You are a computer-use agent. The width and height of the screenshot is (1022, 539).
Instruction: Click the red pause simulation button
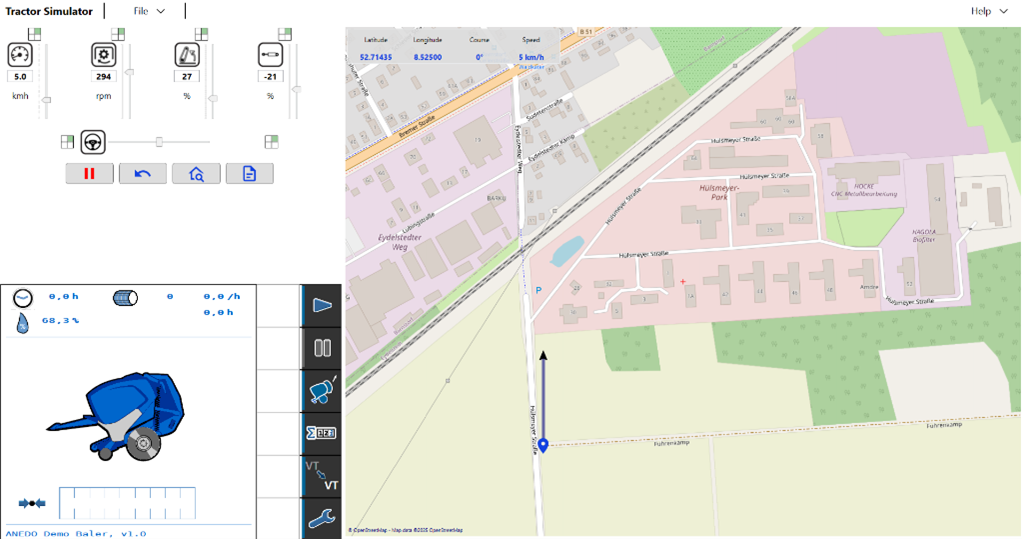pyautogui.click(x=90, y=174)
